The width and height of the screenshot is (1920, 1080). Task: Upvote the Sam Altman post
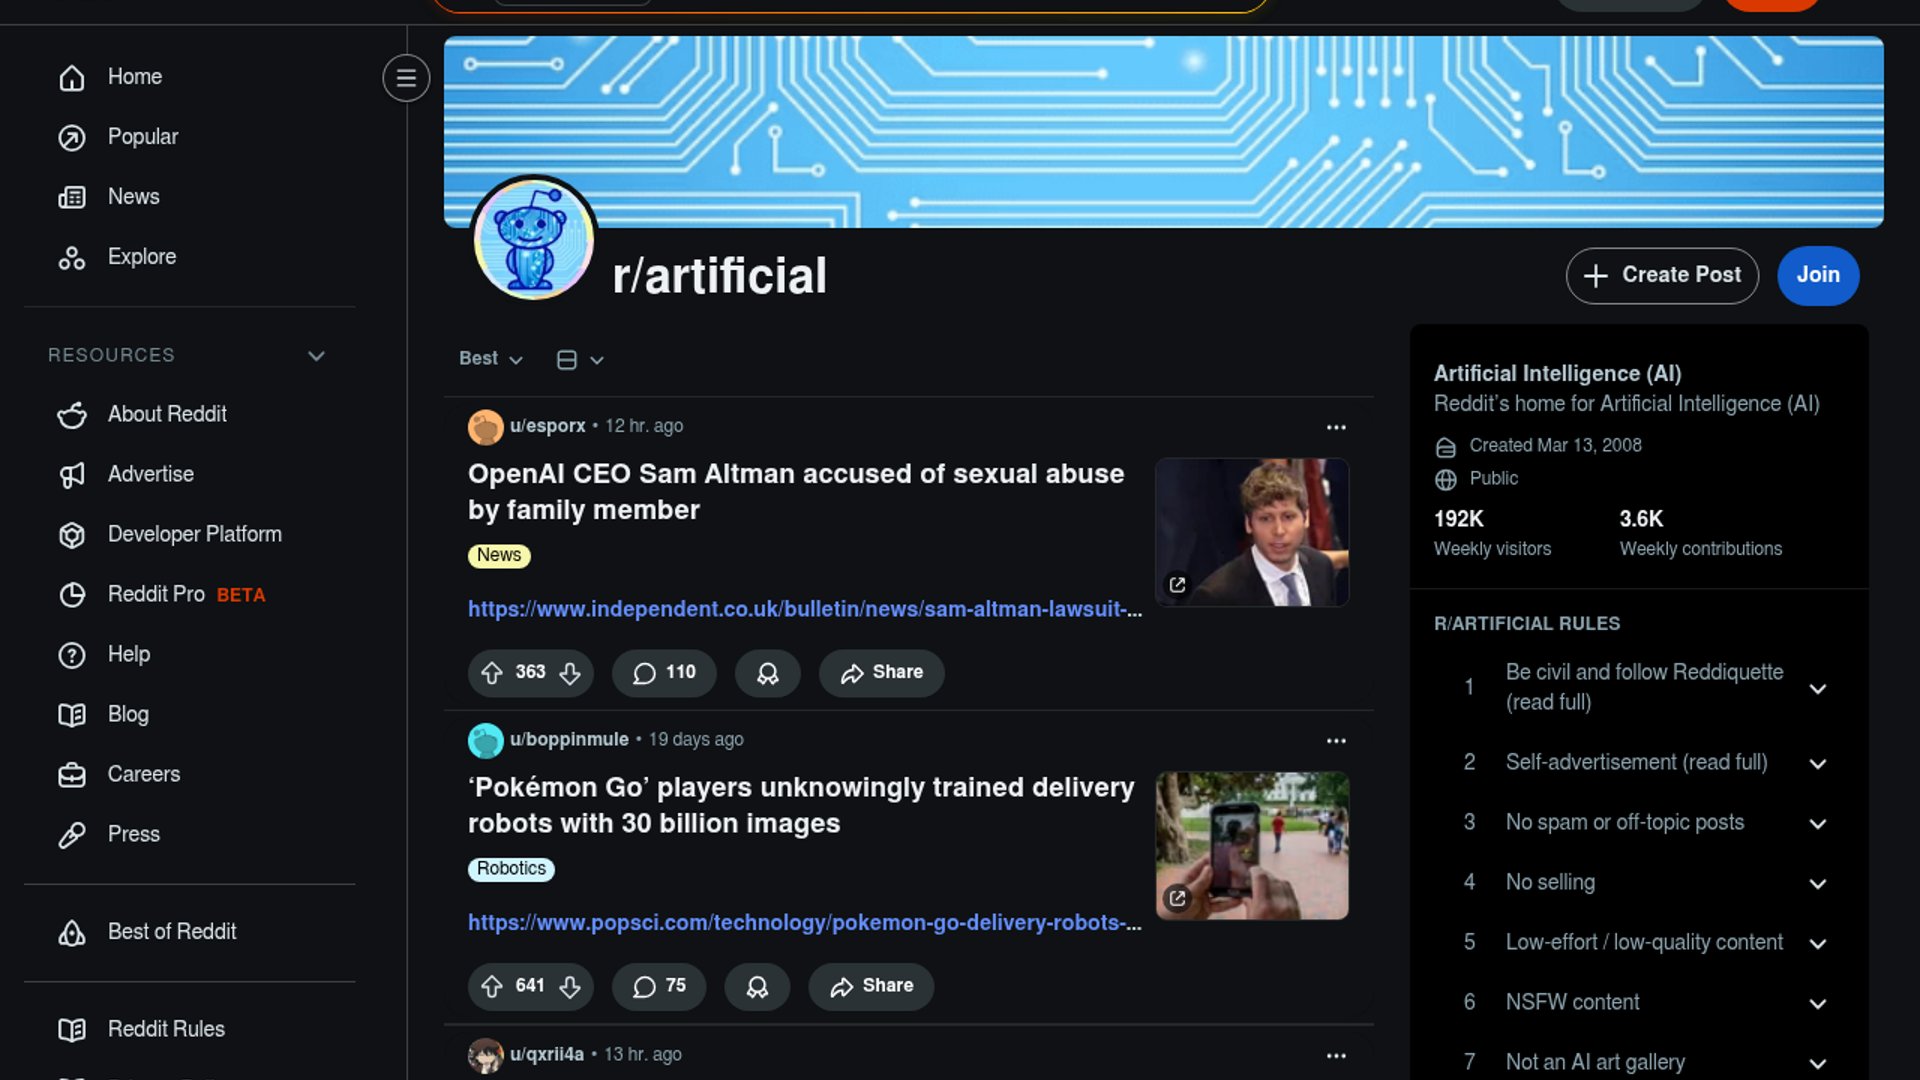tap(491, 673)
